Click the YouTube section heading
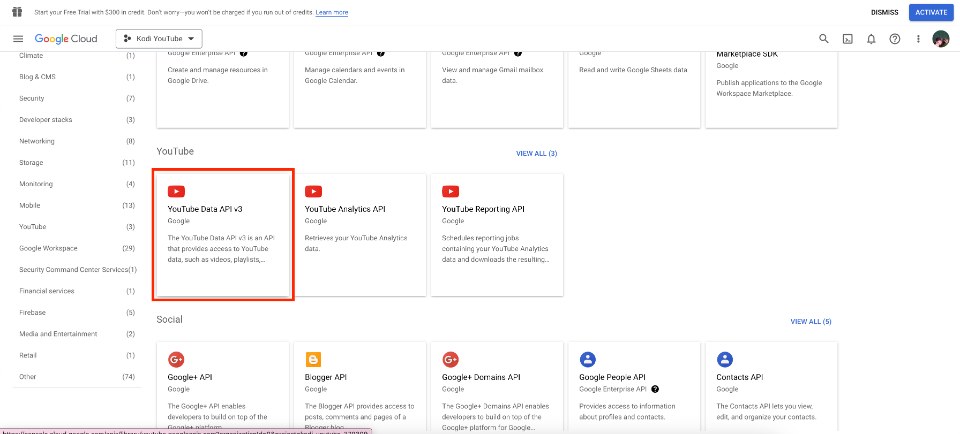Screen dimensions: 960x434 pyautogui.click(x=175, y=151)
